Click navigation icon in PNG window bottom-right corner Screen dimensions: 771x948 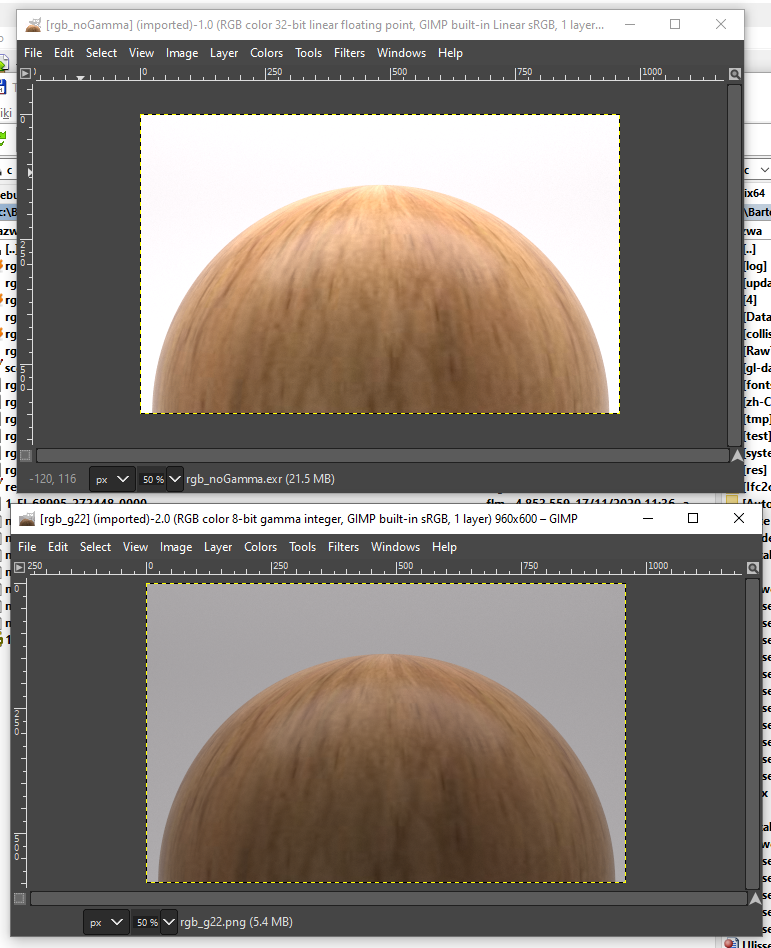coord(753,898)
